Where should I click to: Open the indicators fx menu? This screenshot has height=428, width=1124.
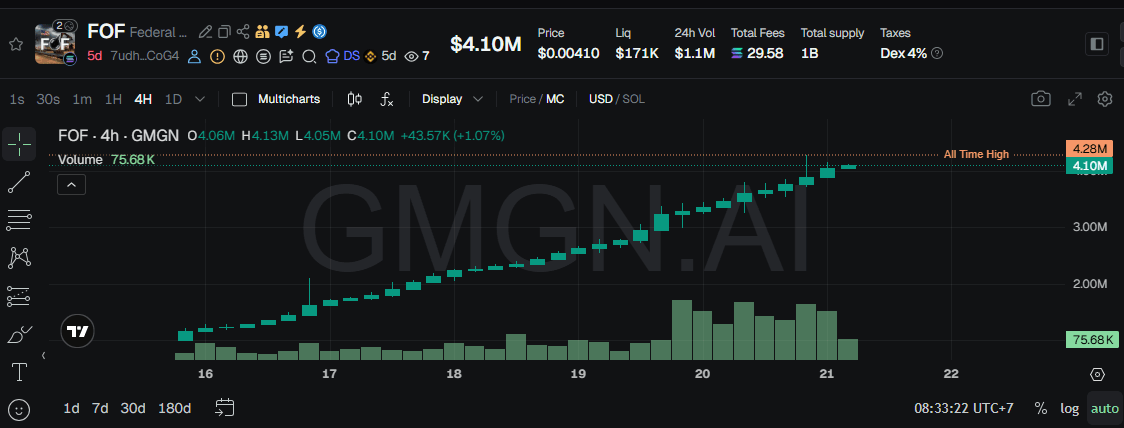[x=387, y=99]
